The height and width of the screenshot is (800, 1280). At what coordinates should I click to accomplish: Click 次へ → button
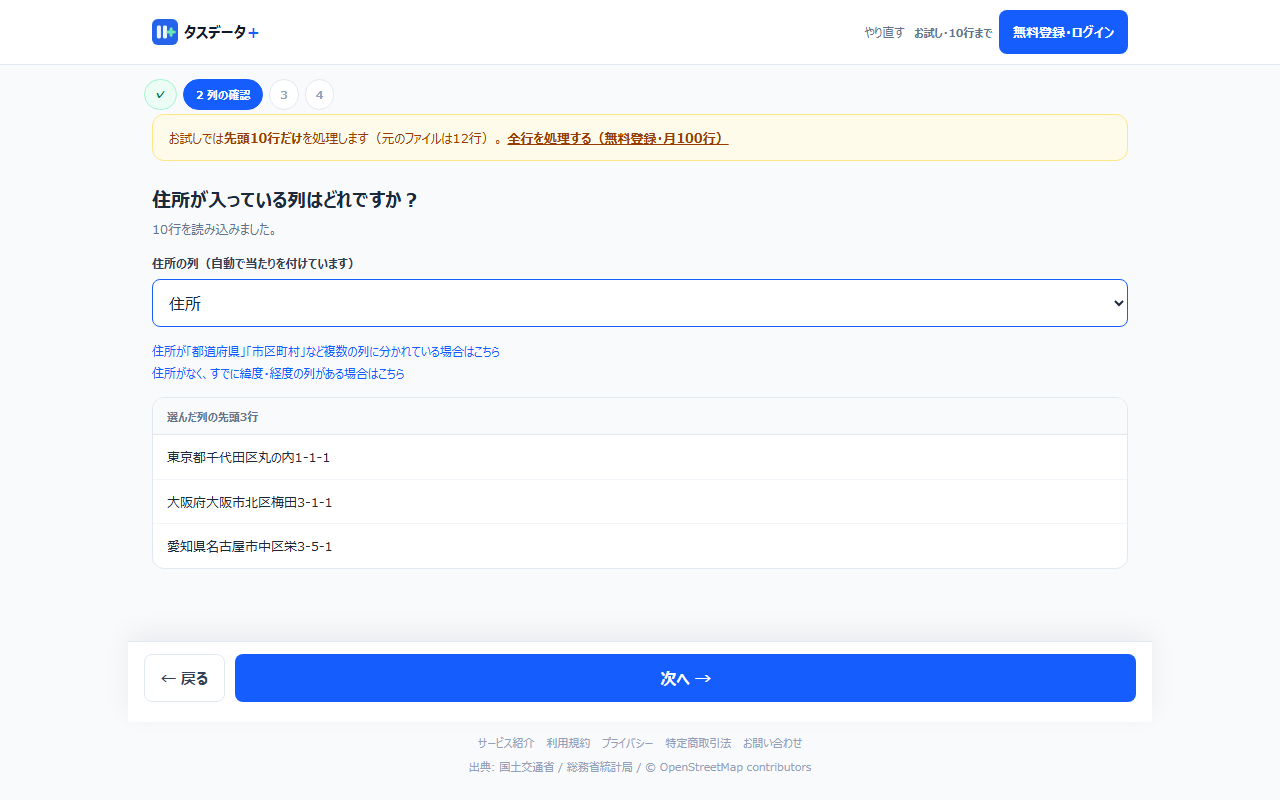click(x=685, y=678)
